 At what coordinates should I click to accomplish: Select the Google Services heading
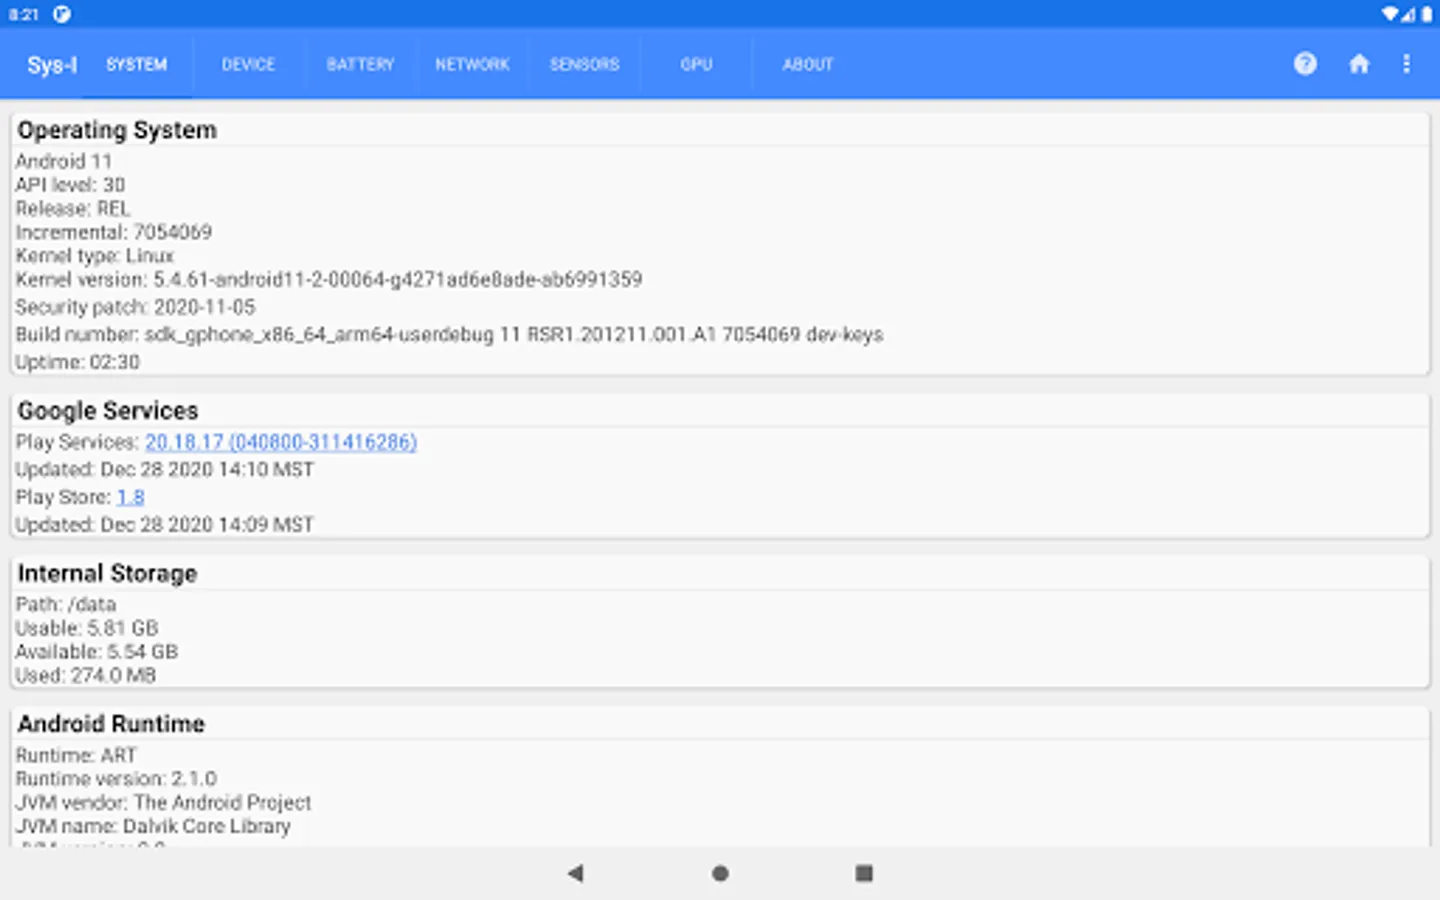click(x=108, y=411)
